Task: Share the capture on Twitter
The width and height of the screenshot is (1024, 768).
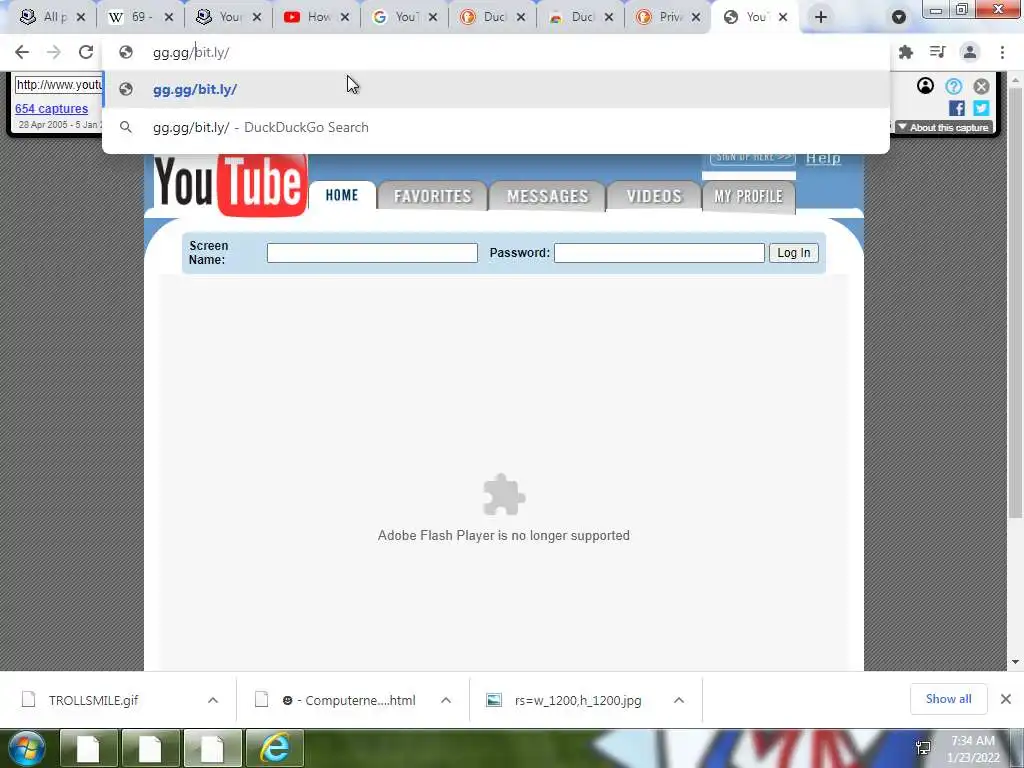Action: pos(981,108)
